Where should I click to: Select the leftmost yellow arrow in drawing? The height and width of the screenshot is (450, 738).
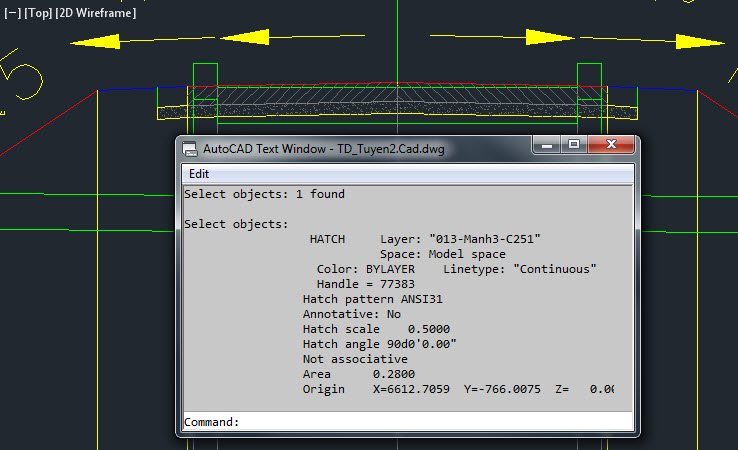pyautogui.click(x=108, y=43)
